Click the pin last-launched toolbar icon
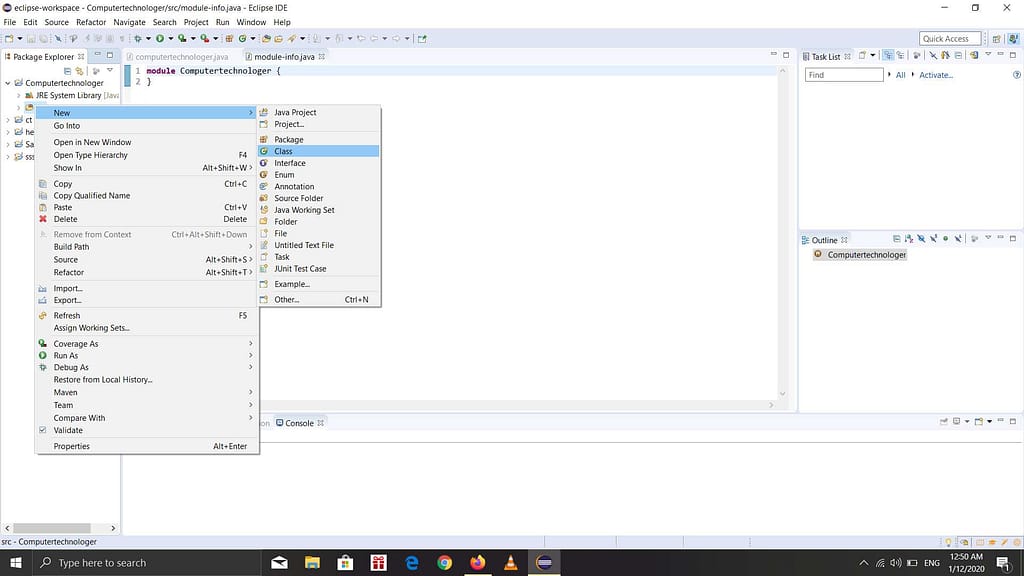Viewport: 1024px width, 576px height. pyautogui.click(x=422, y=39)
